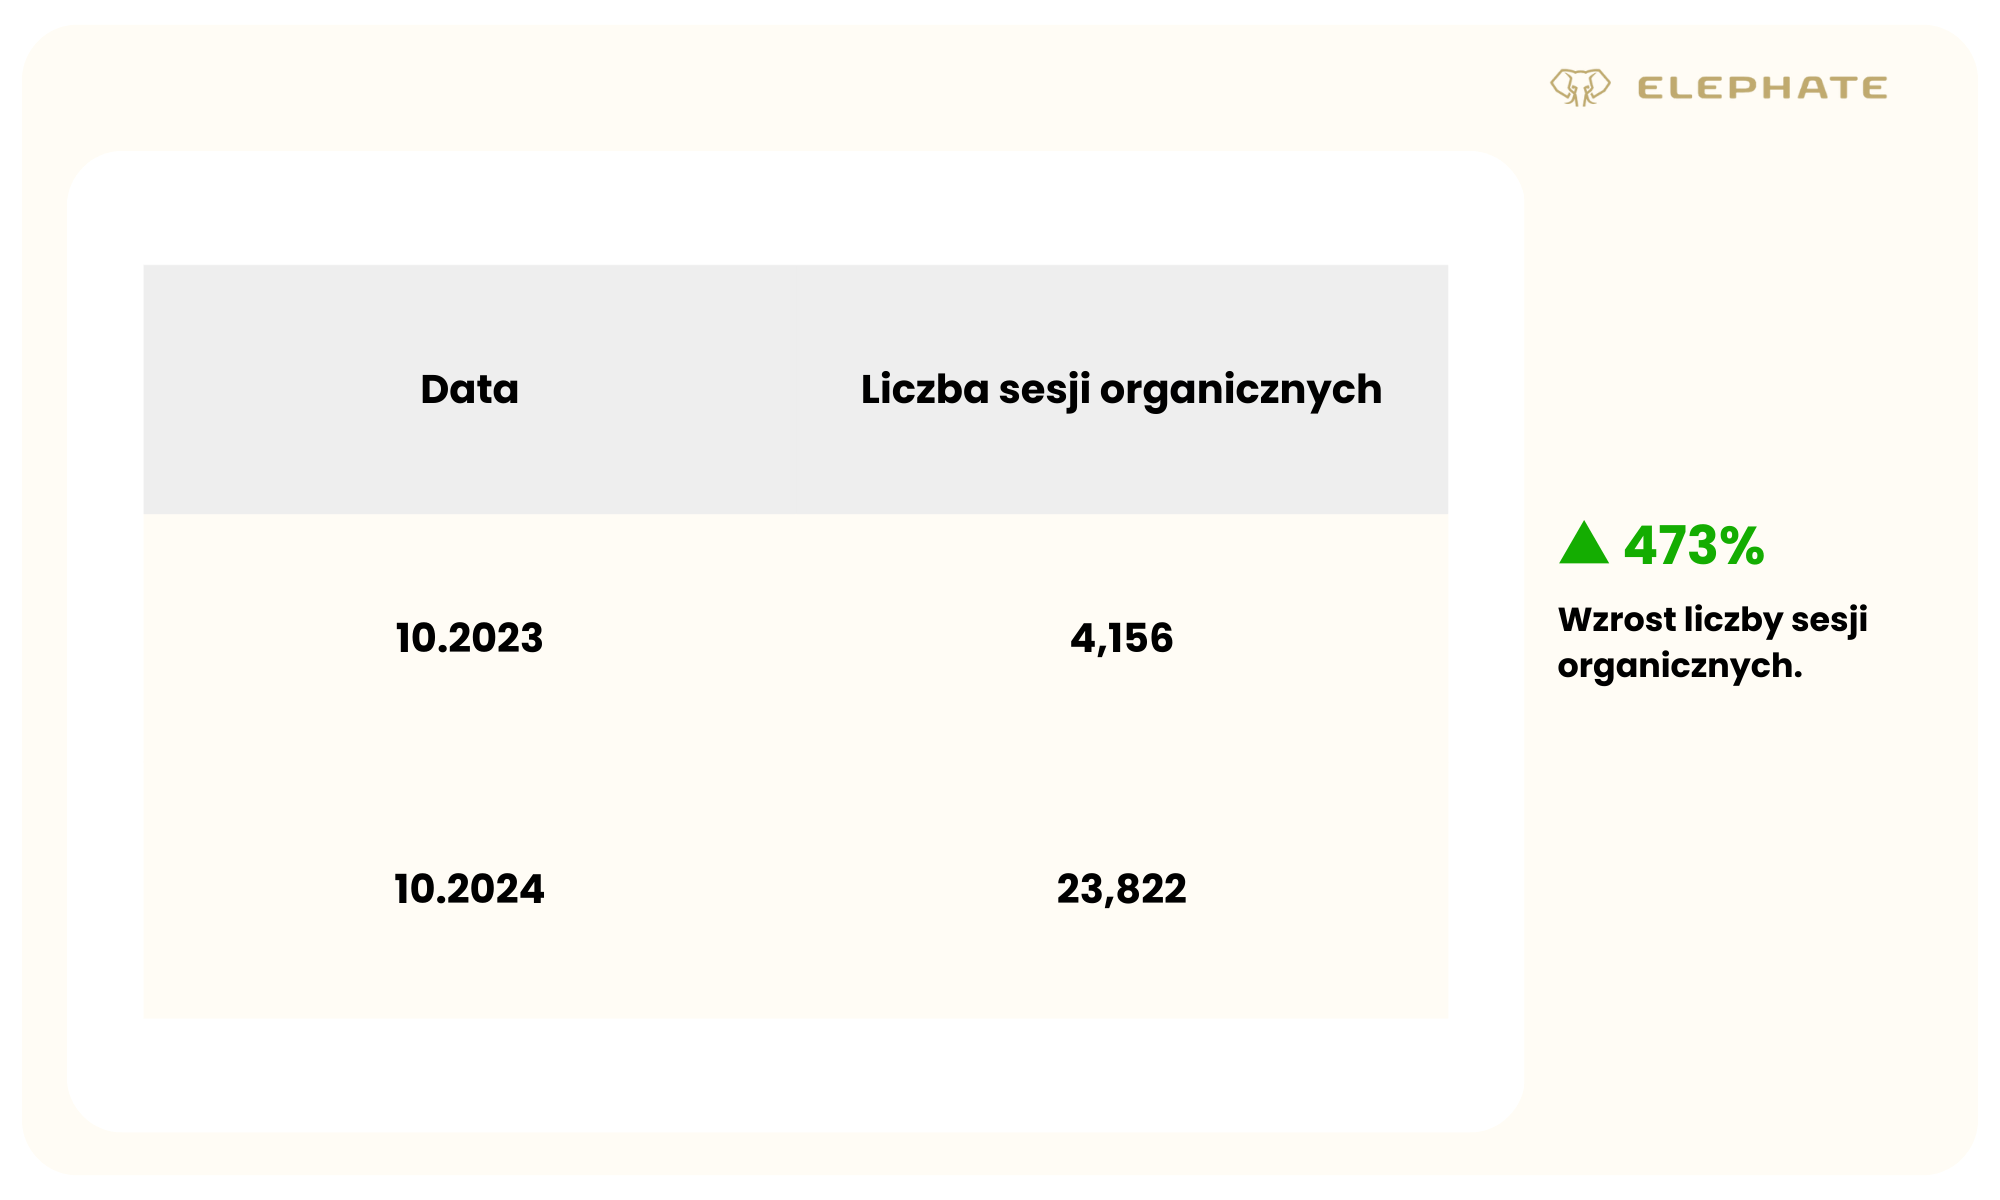2000x1200 pixels.
Task: Select the 4,156 sessions value
Action: click(x=1121, y=638)
